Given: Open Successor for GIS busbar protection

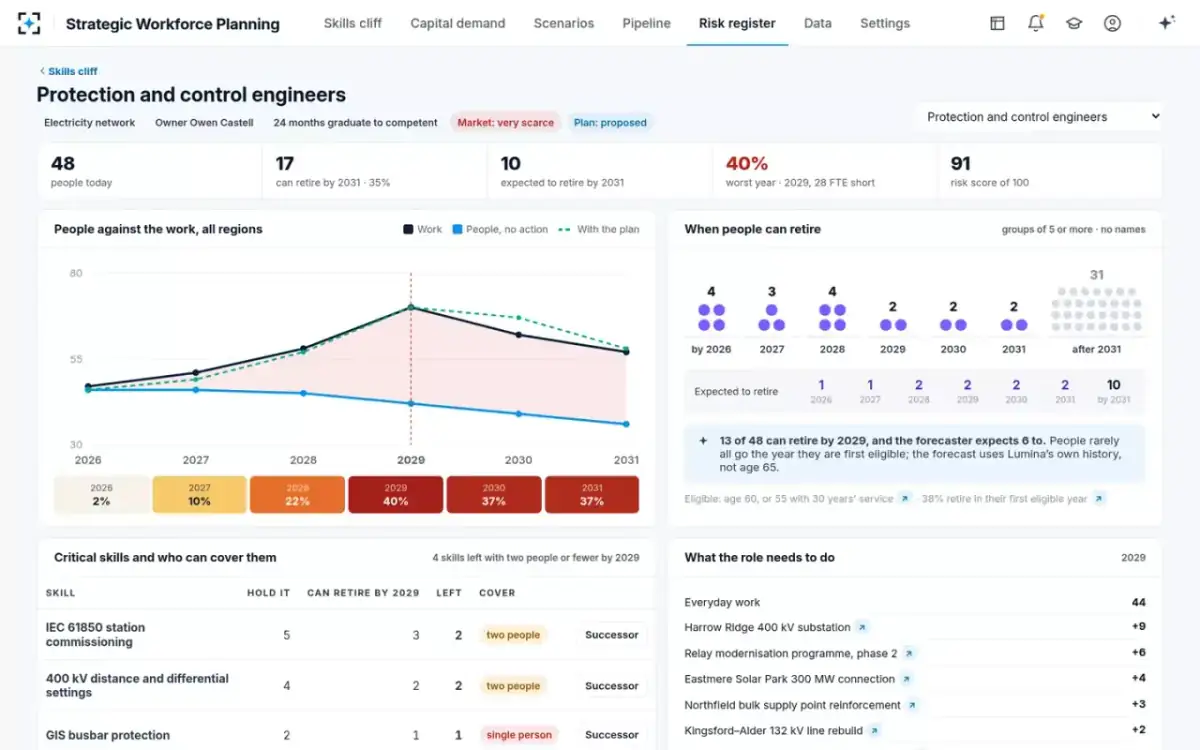Looking at the screenshot, I should 612,735.
